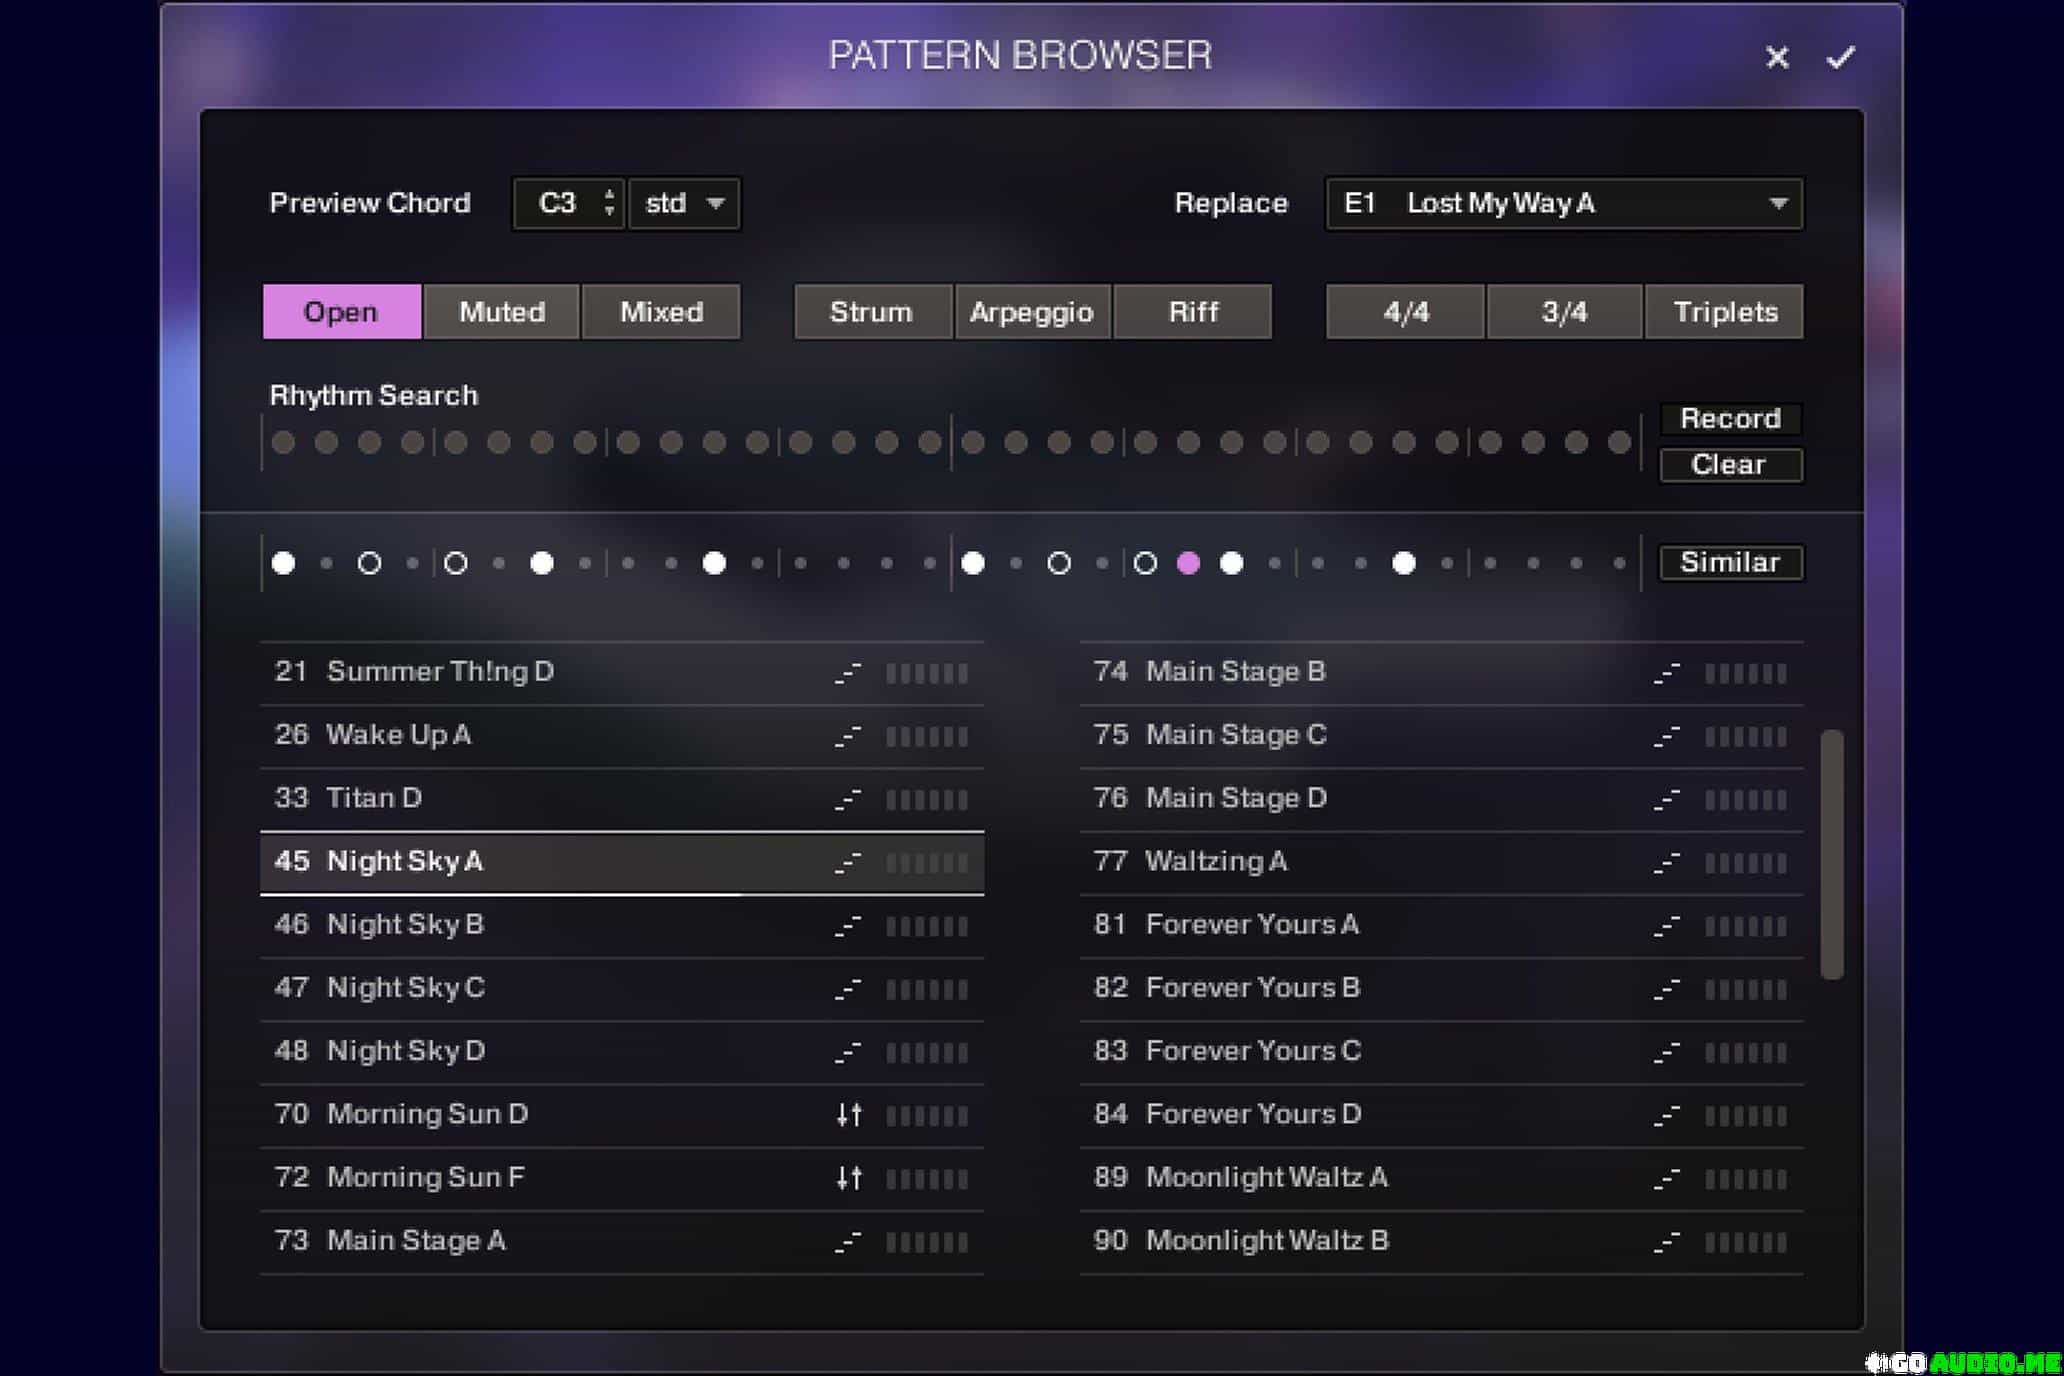Close the Pattern Browser with X icon
2064x1376 pixels.
[x=1776, y=57]
